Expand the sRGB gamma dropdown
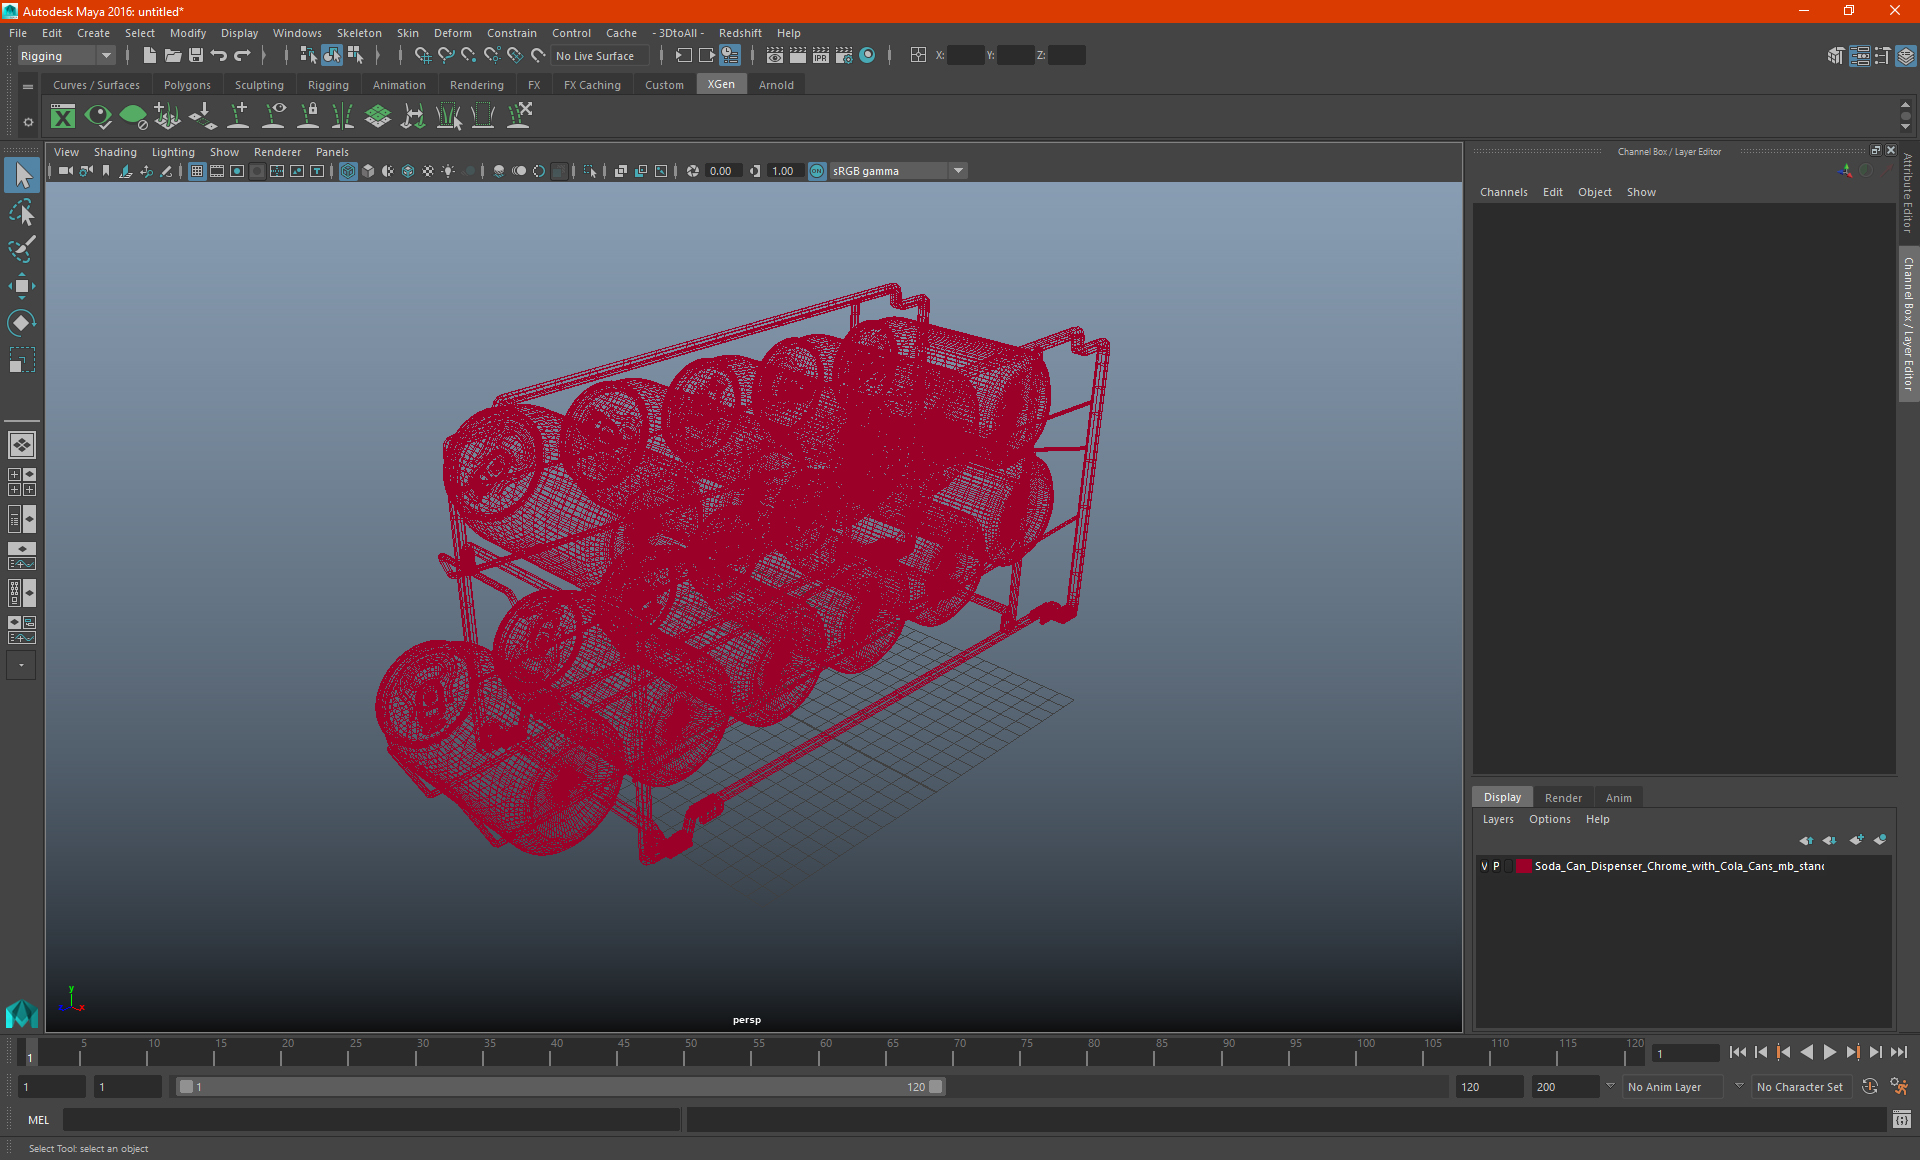Image resolution: width=1920 pixels, height=1160 pixels. (x=899, y=171)
